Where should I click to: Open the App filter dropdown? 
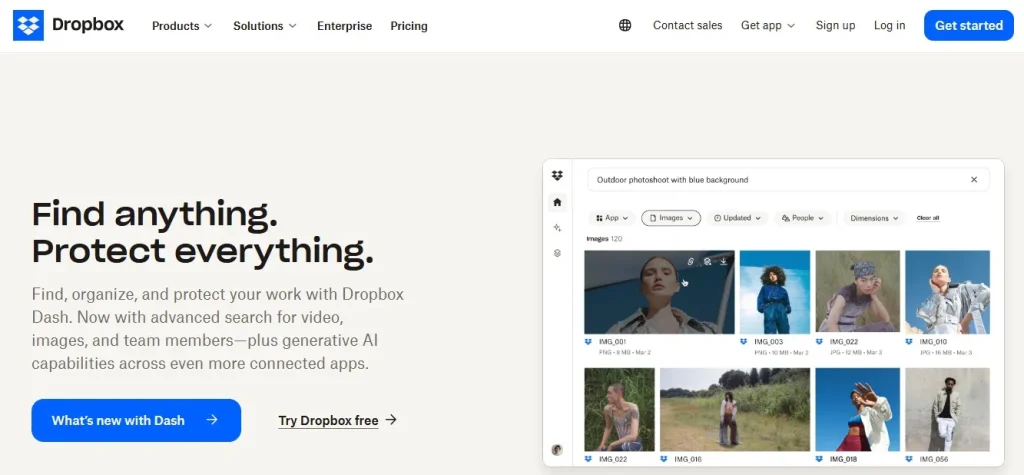612,218
